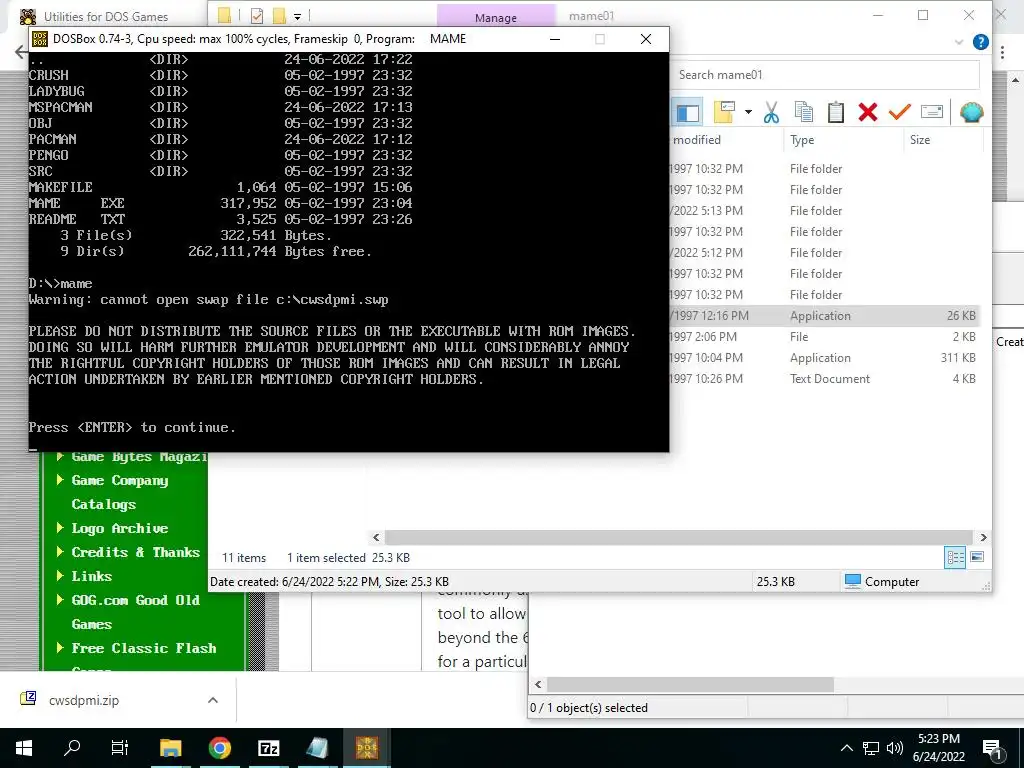The height and width of the screenshot is (768, 1024).
Task: Click the New folder icon in toolbar
Action: (724, 112)
